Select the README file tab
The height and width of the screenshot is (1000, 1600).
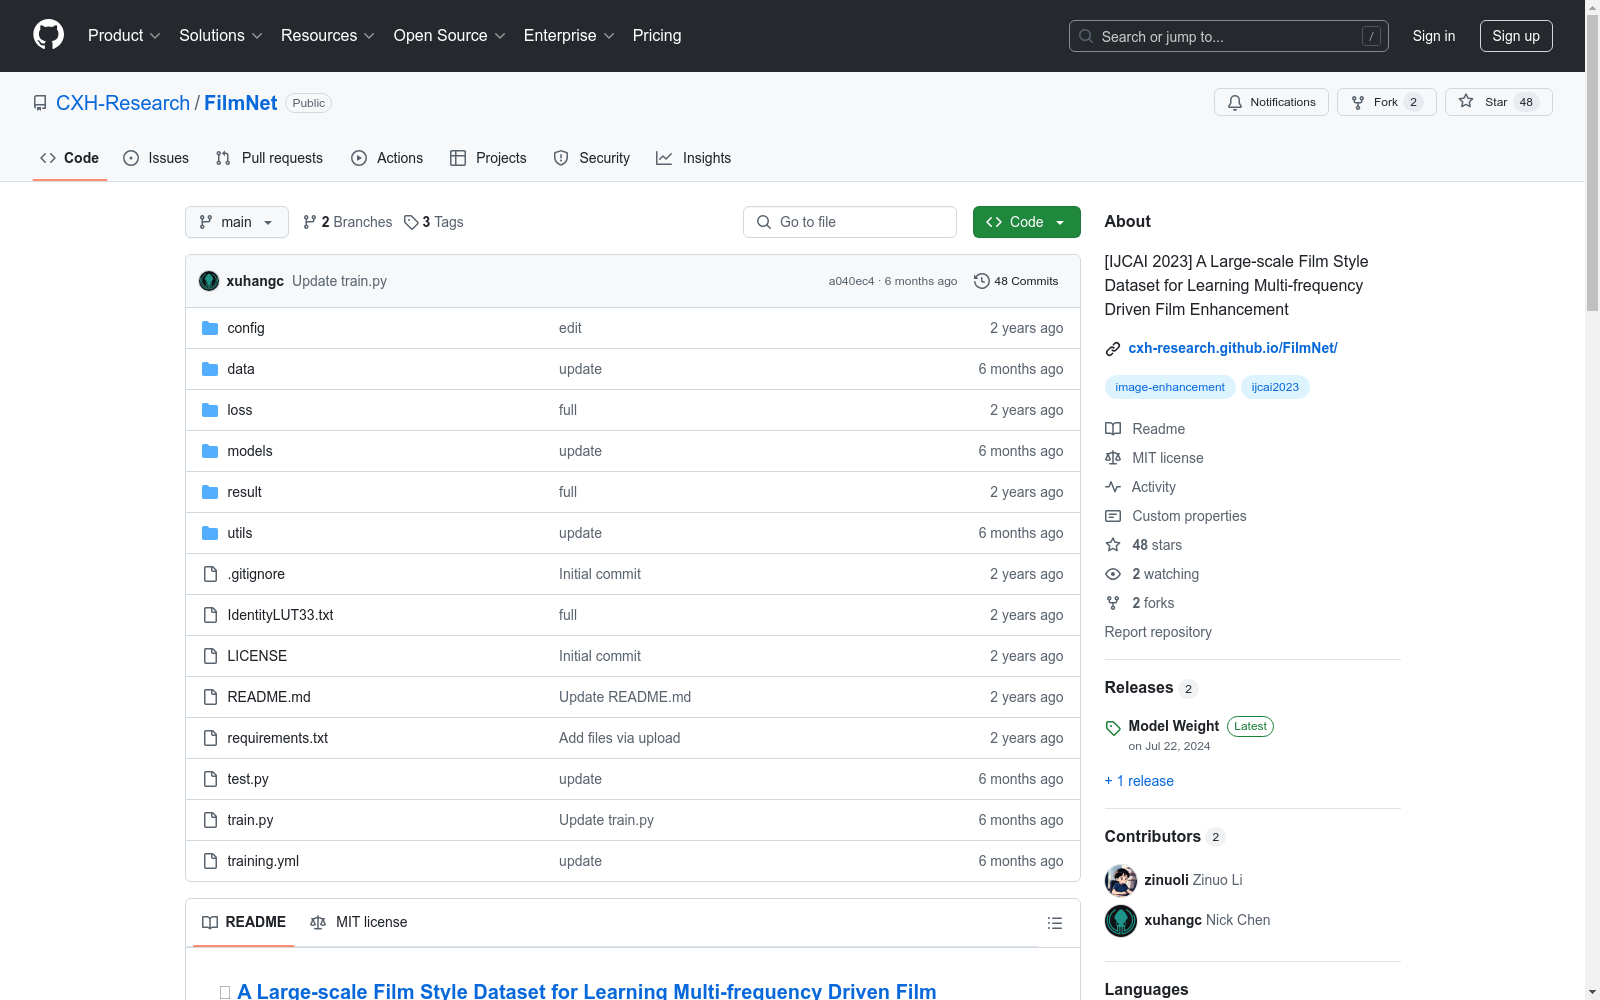tap(244, 922)
